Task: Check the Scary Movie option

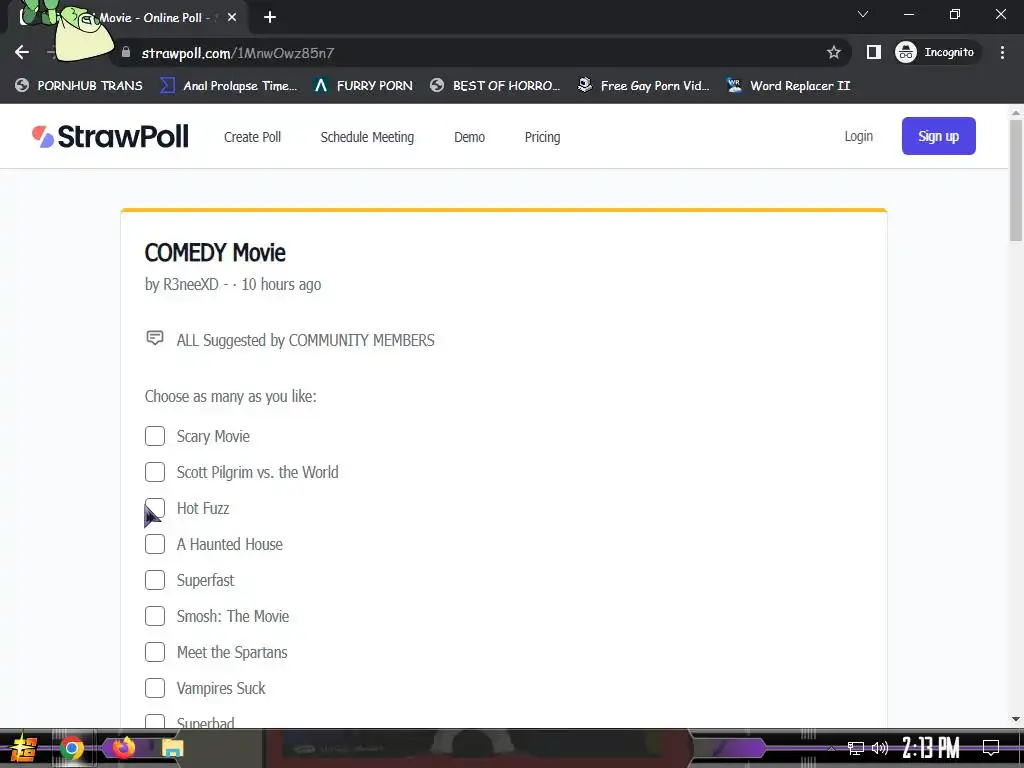Action: pos(155,436)
